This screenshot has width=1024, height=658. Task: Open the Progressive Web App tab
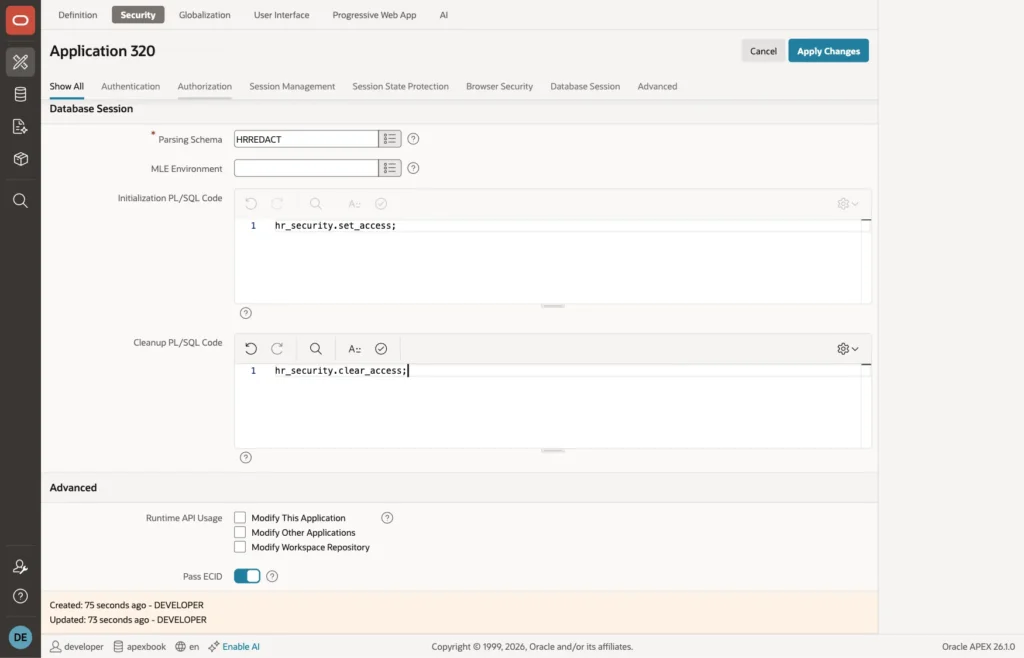374,14
